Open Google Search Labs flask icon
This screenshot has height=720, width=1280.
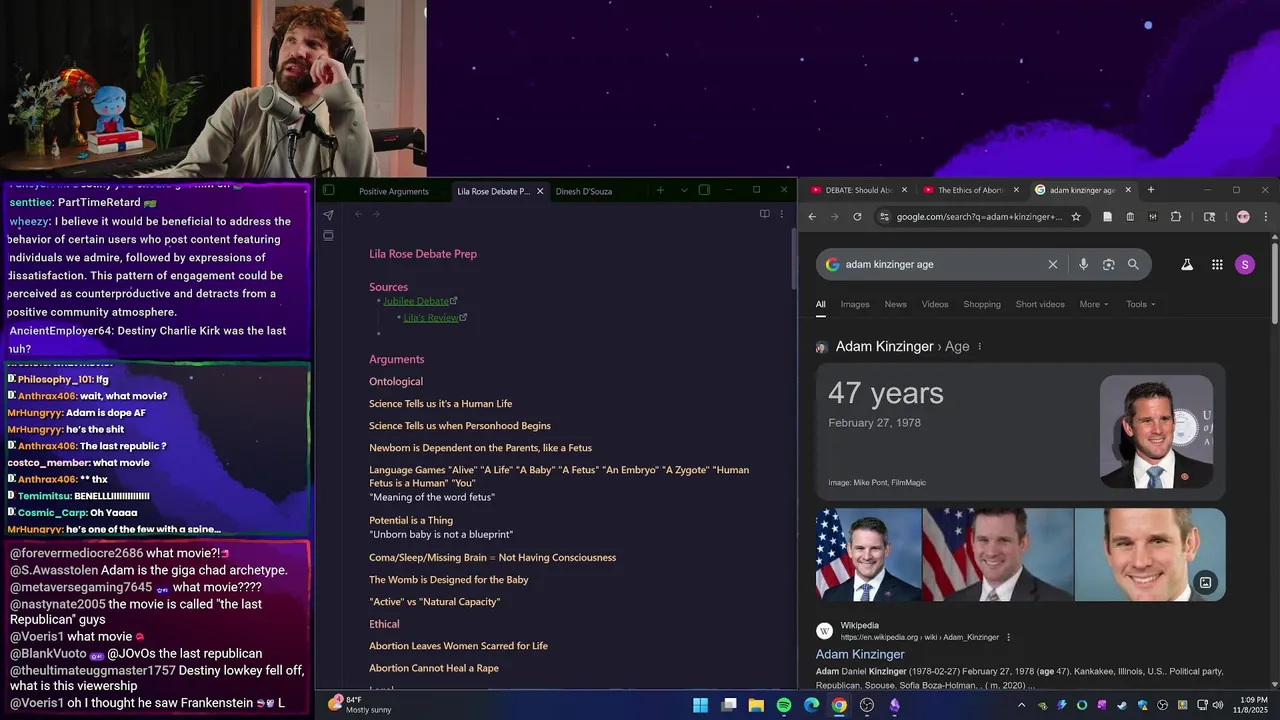click(x=1187, y=264)
